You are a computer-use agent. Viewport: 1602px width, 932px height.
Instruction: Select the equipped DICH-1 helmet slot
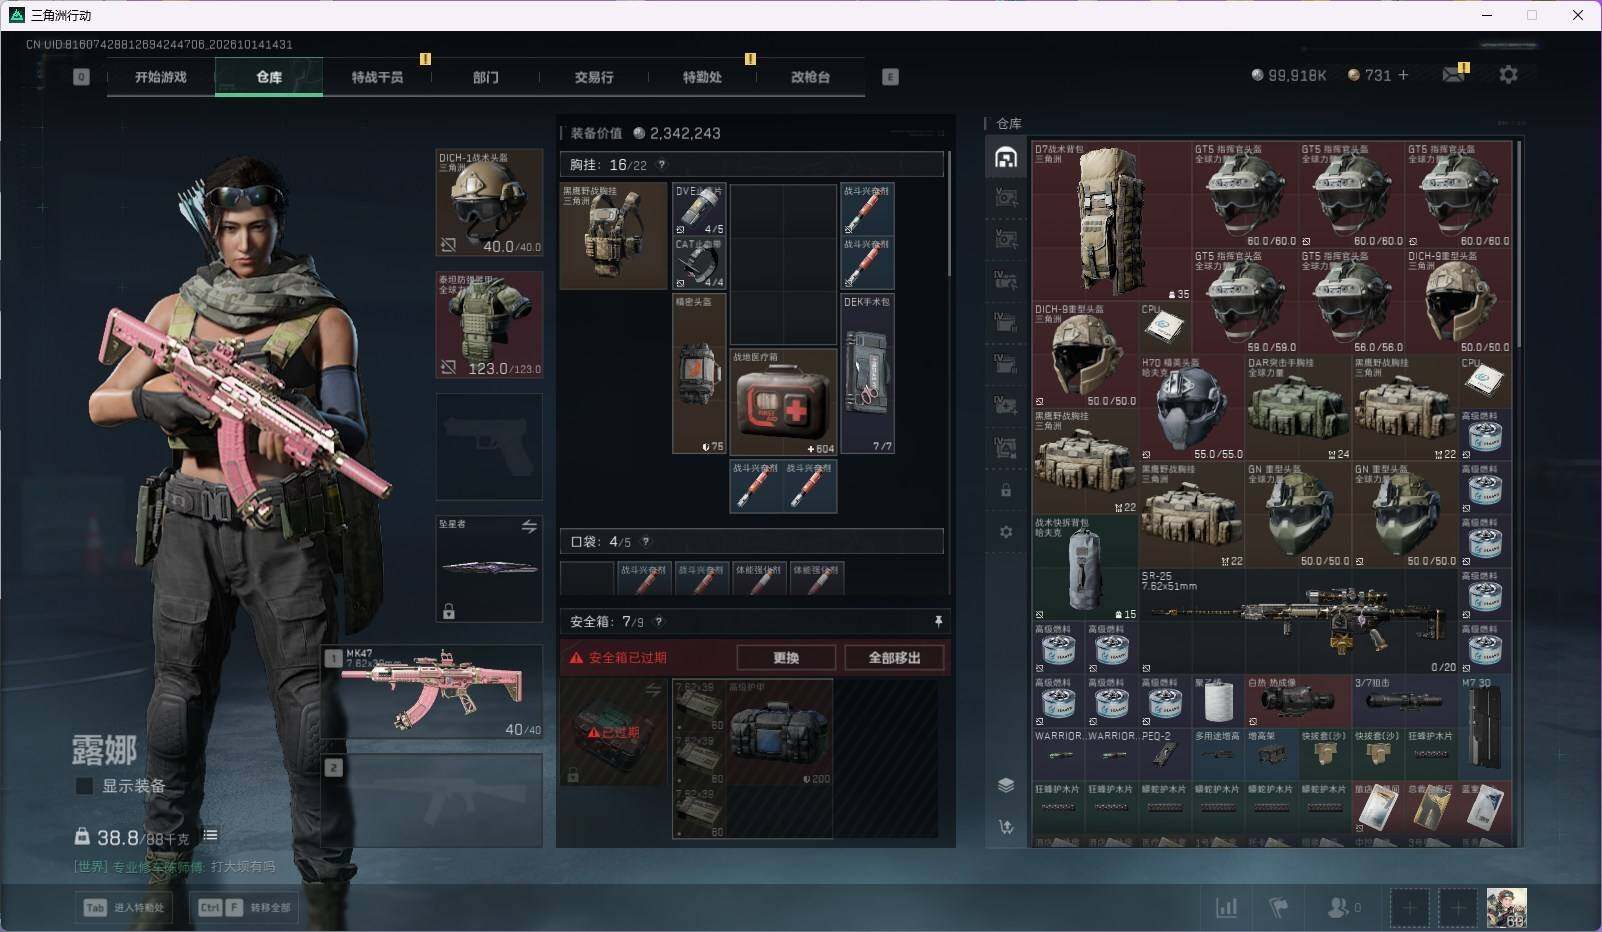(489, 202)
